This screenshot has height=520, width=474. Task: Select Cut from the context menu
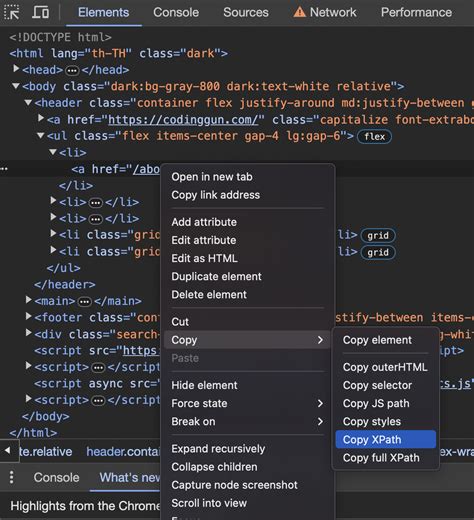[248, 322]
